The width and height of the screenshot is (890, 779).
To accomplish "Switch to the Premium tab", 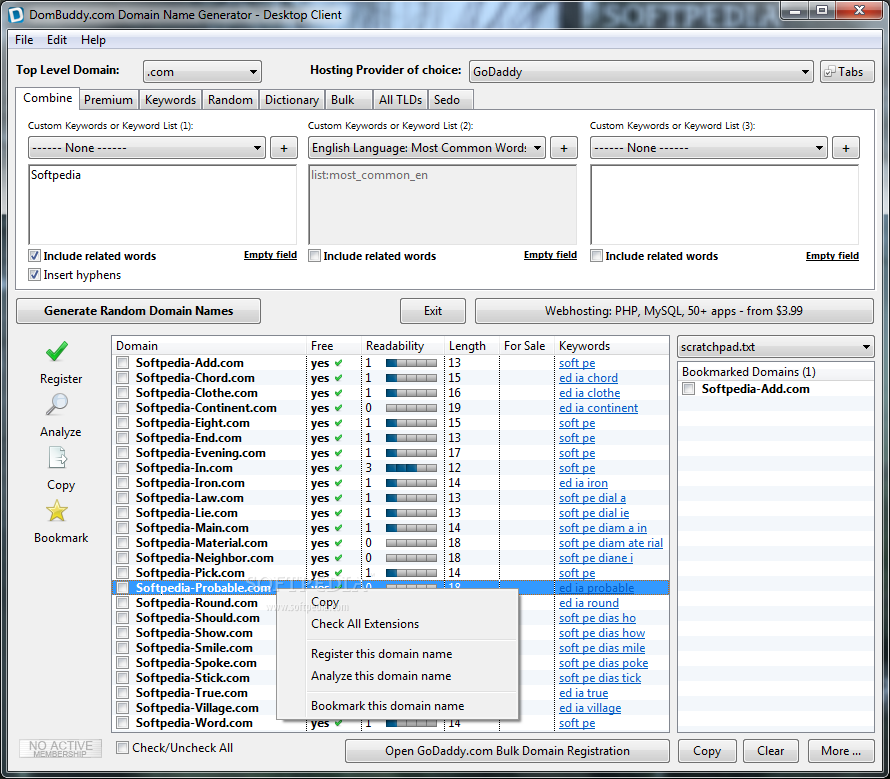I will 108,100.
